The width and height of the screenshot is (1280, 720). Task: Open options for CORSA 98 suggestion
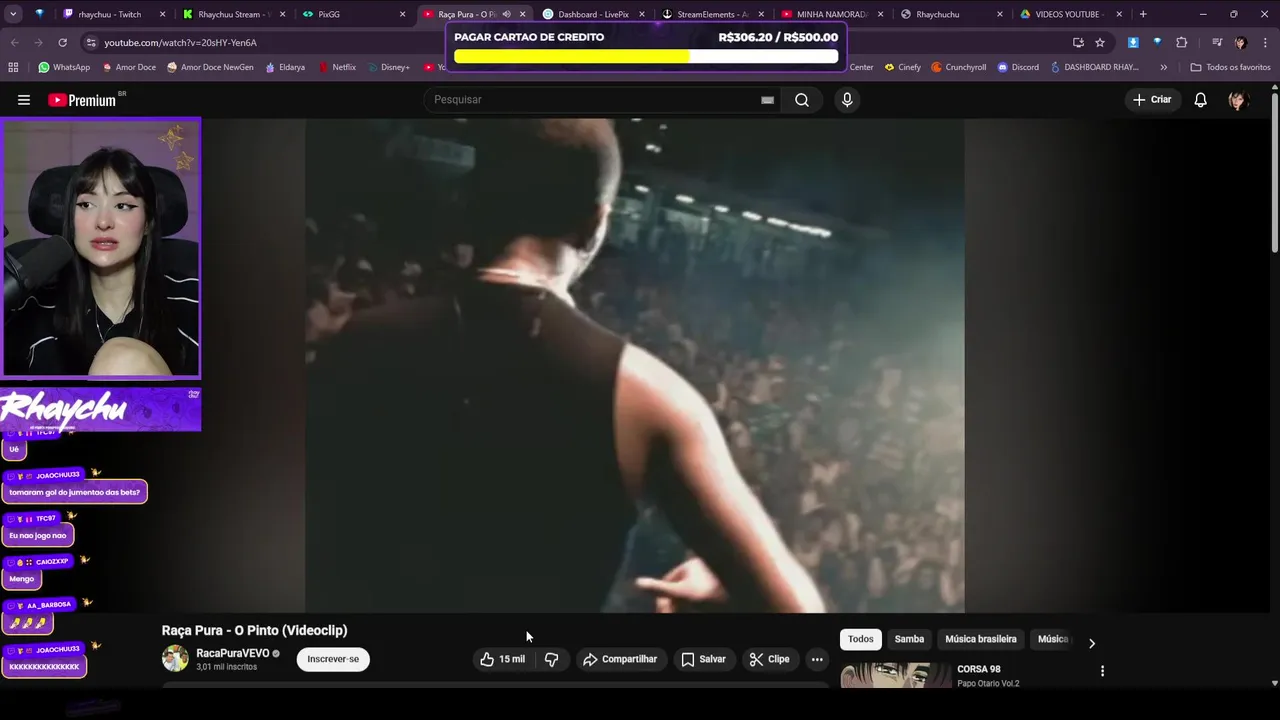click(1102, 671)
